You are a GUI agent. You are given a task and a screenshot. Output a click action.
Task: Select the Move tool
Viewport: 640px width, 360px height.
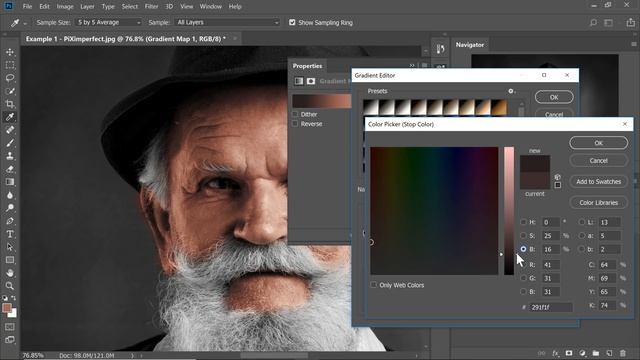10,52
